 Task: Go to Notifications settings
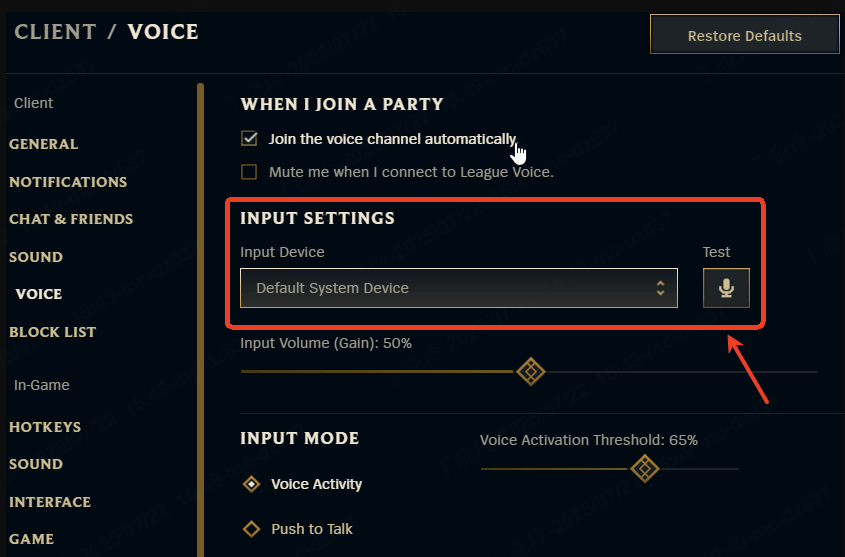[68, 182]
